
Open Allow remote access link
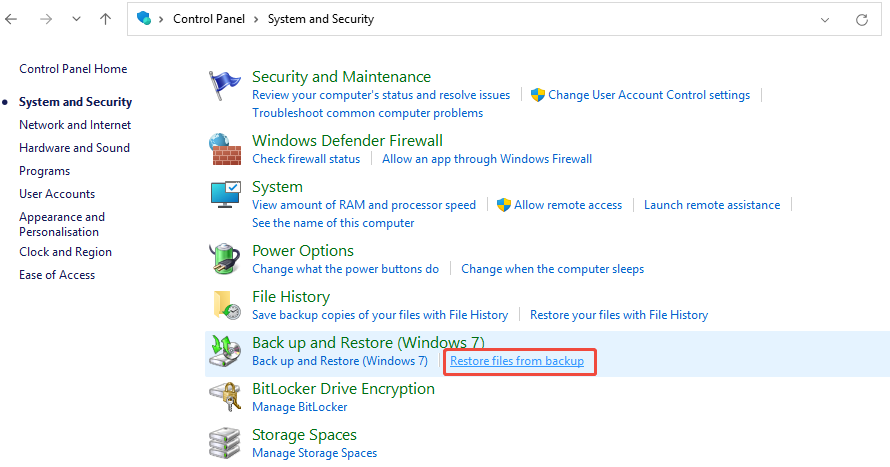[x=567, y=205]
